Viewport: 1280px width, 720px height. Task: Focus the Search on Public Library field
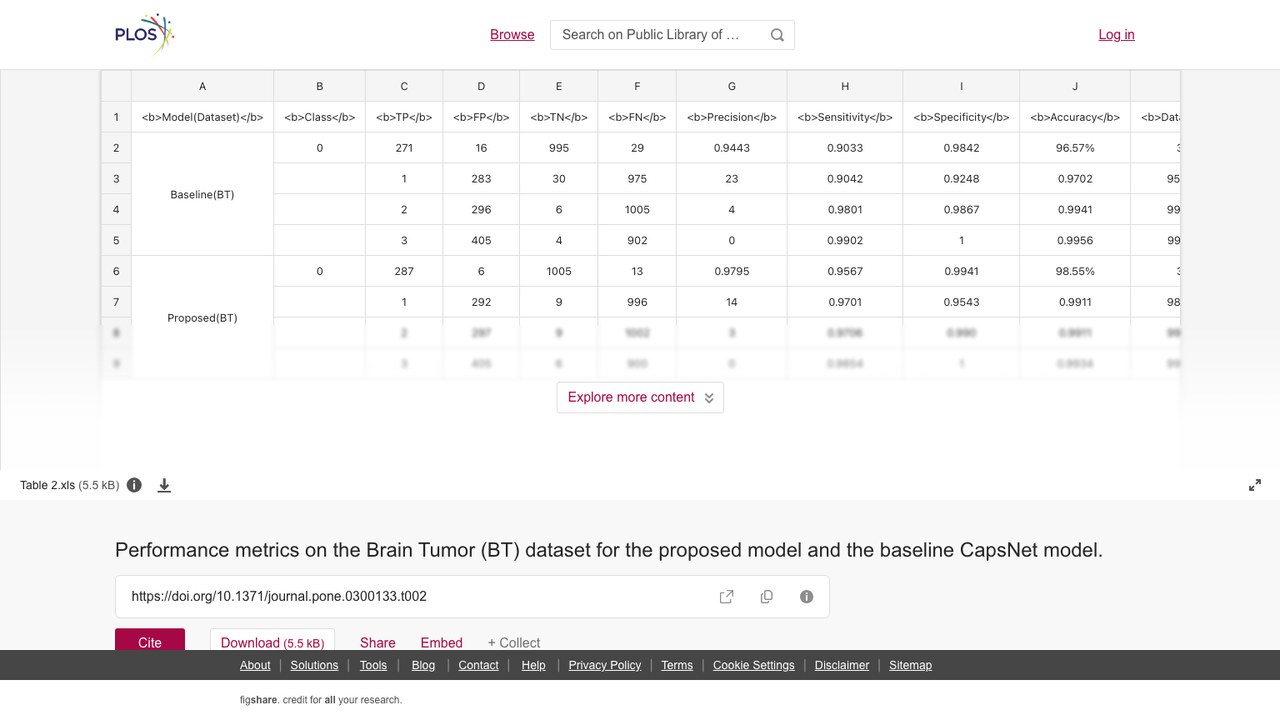tap(672, 35)
